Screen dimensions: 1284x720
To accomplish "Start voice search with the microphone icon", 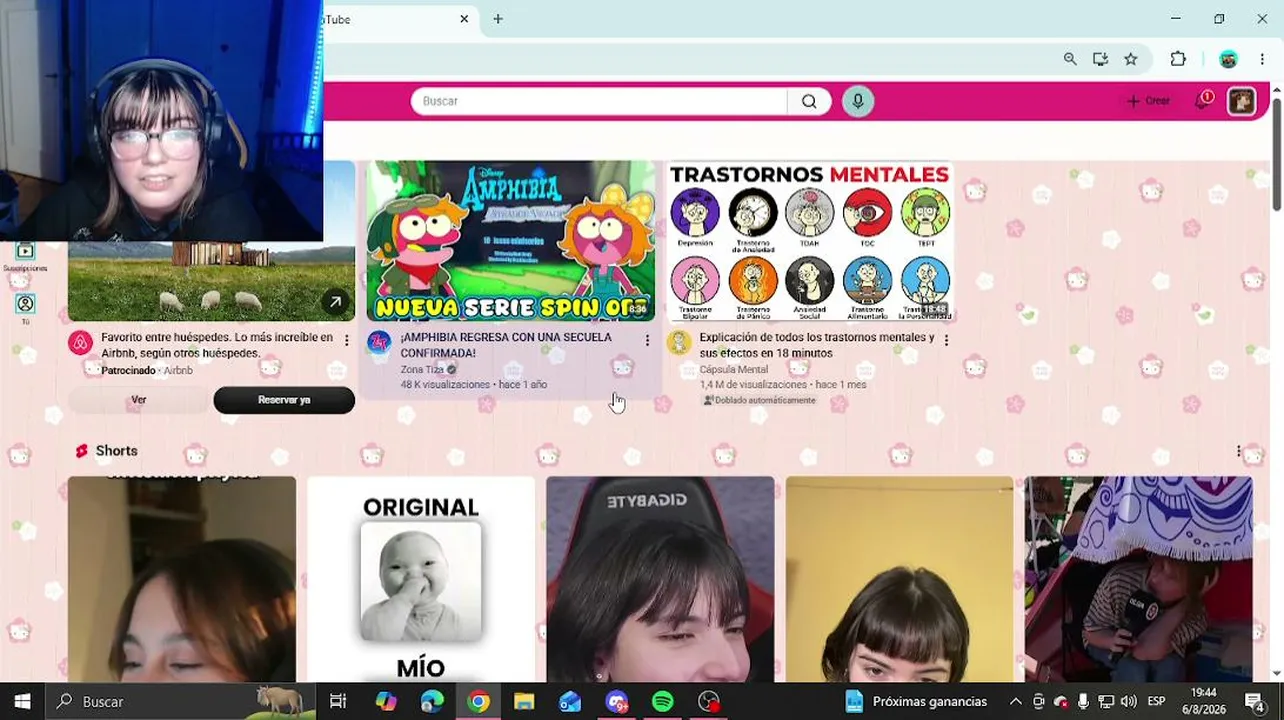I will pyautogui.click(x=858, y=101).
